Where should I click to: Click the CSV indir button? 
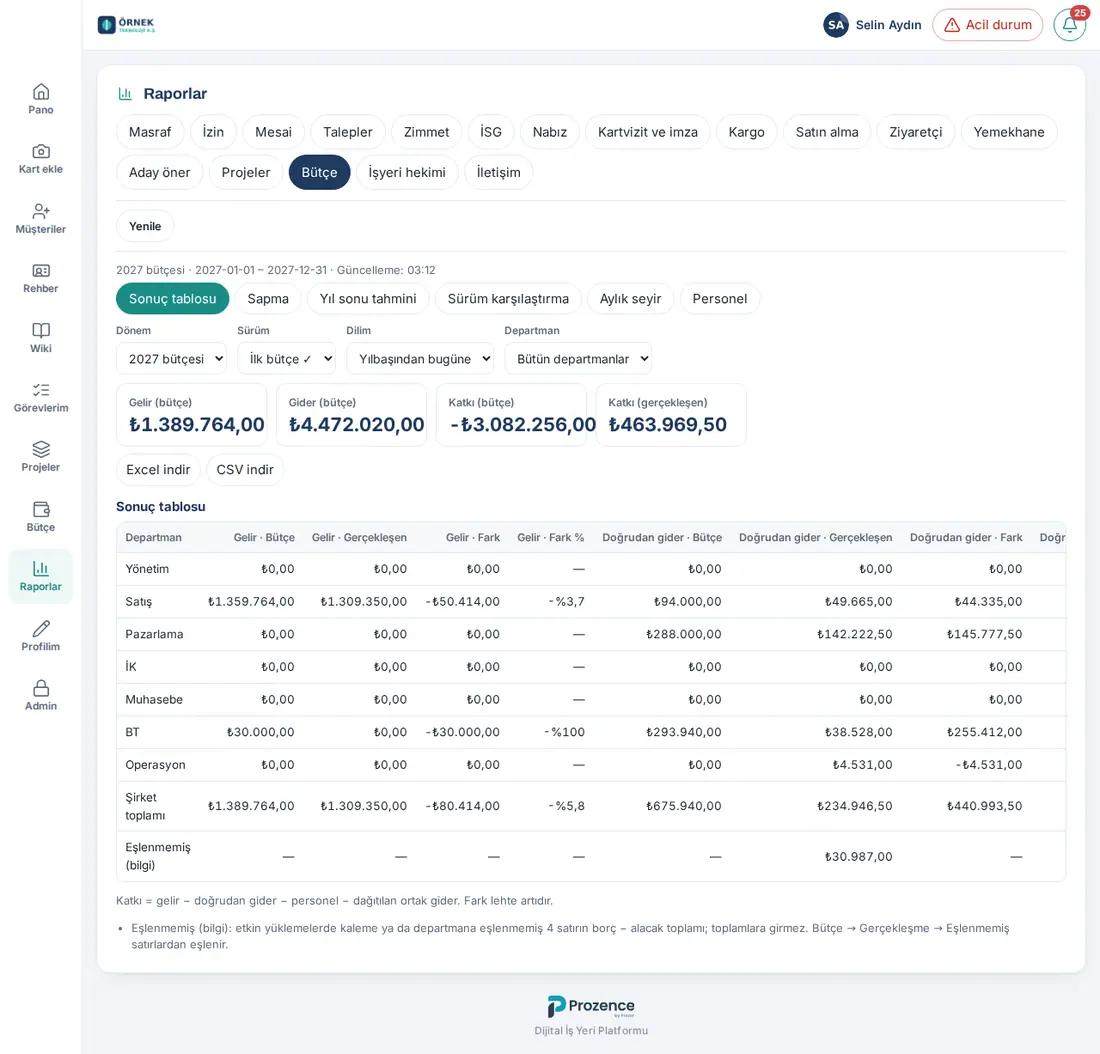click(245, 469)
